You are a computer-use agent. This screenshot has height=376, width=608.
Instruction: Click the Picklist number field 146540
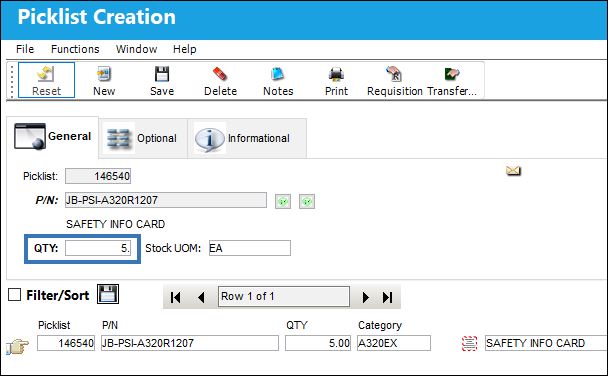(98, 176)
